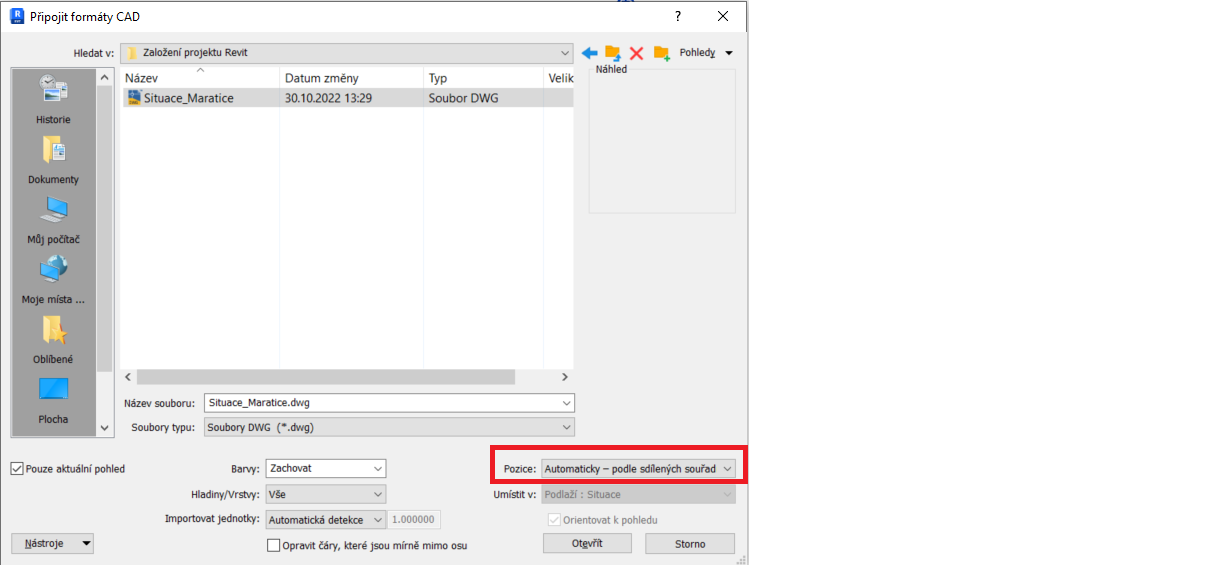Image resolution: width=1225 pixels, height=582 pixels.
Task: Open the Pohledy views menu
Action: (x=706, y=53)
